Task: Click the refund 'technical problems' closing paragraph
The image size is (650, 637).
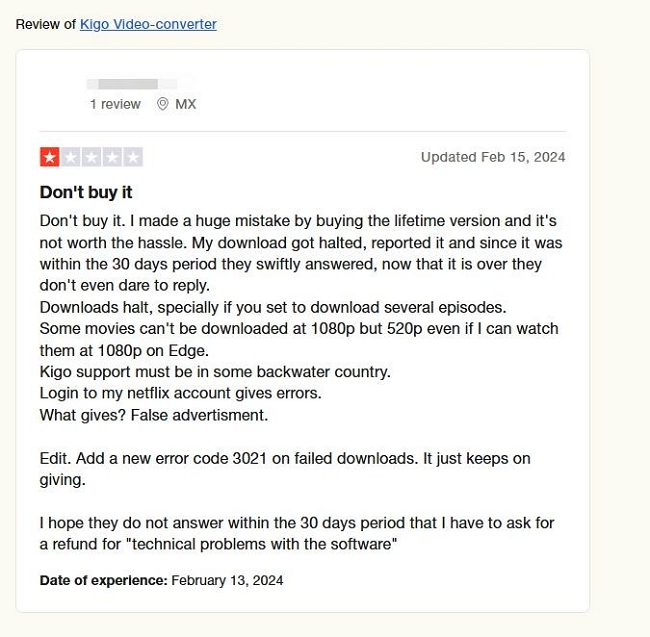Action: coord(297,533)
